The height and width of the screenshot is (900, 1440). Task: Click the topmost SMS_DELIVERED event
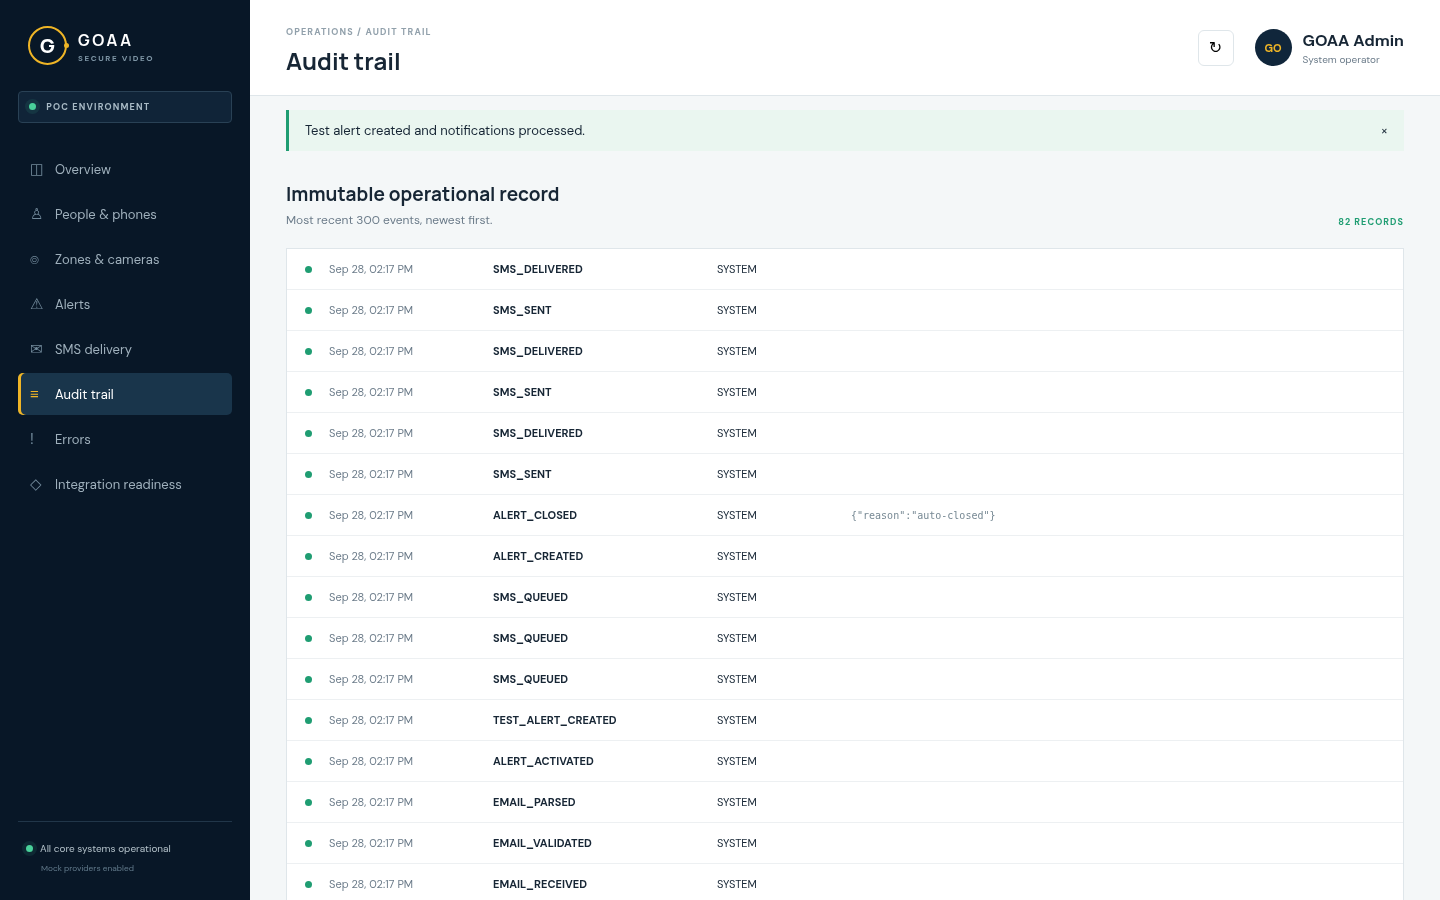tap(845, 269)
